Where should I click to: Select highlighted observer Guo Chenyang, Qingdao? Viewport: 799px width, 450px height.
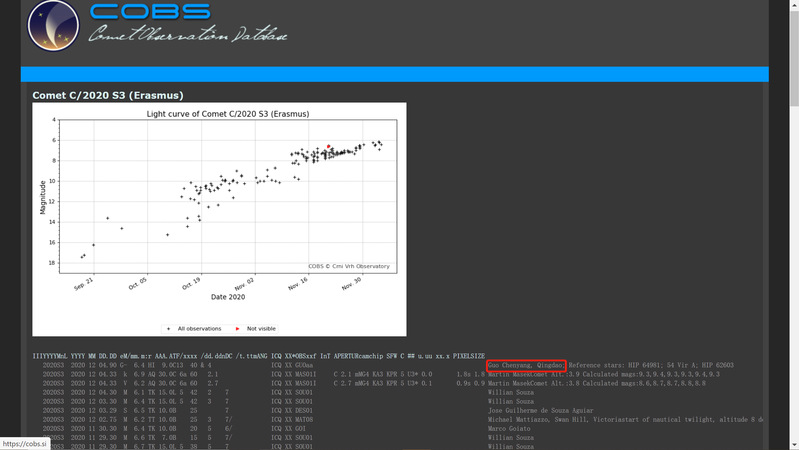(x=527, y=365)
